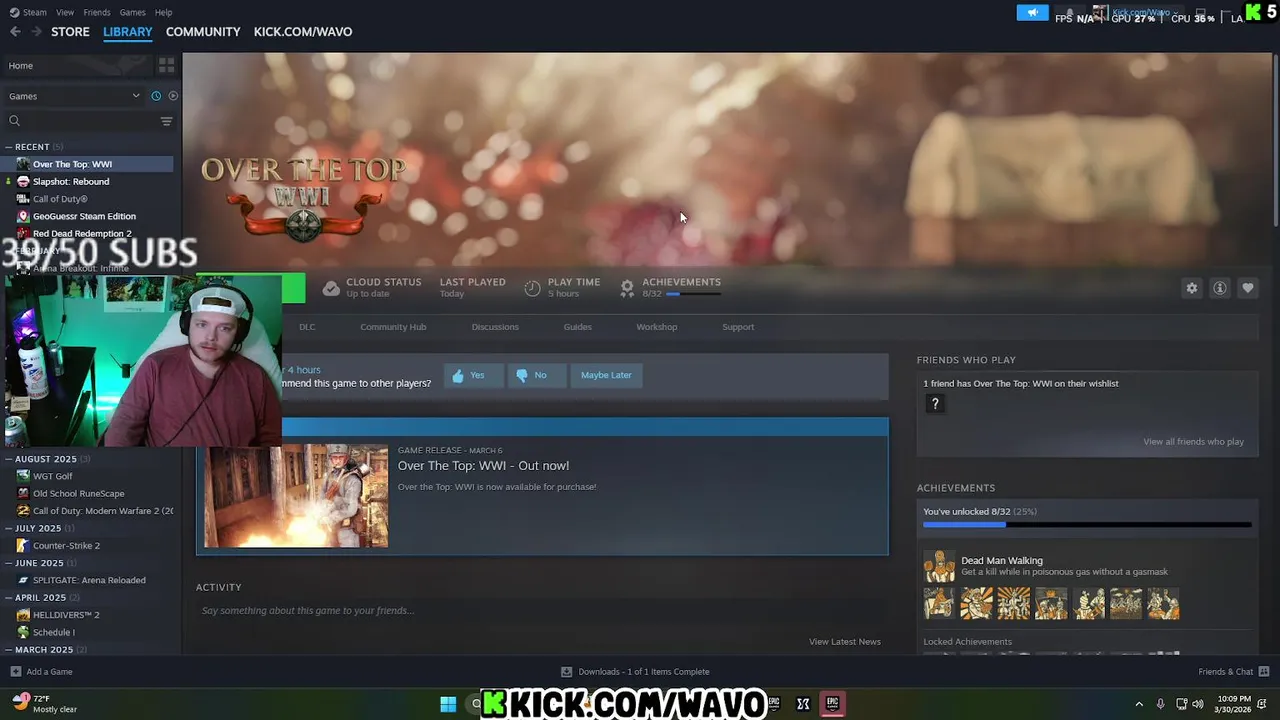Open Dead Man Walking achievement icon
Image resolution: width=1280 pixels, height=720 pixels.
pyautogui.click(x=939, y=566)
